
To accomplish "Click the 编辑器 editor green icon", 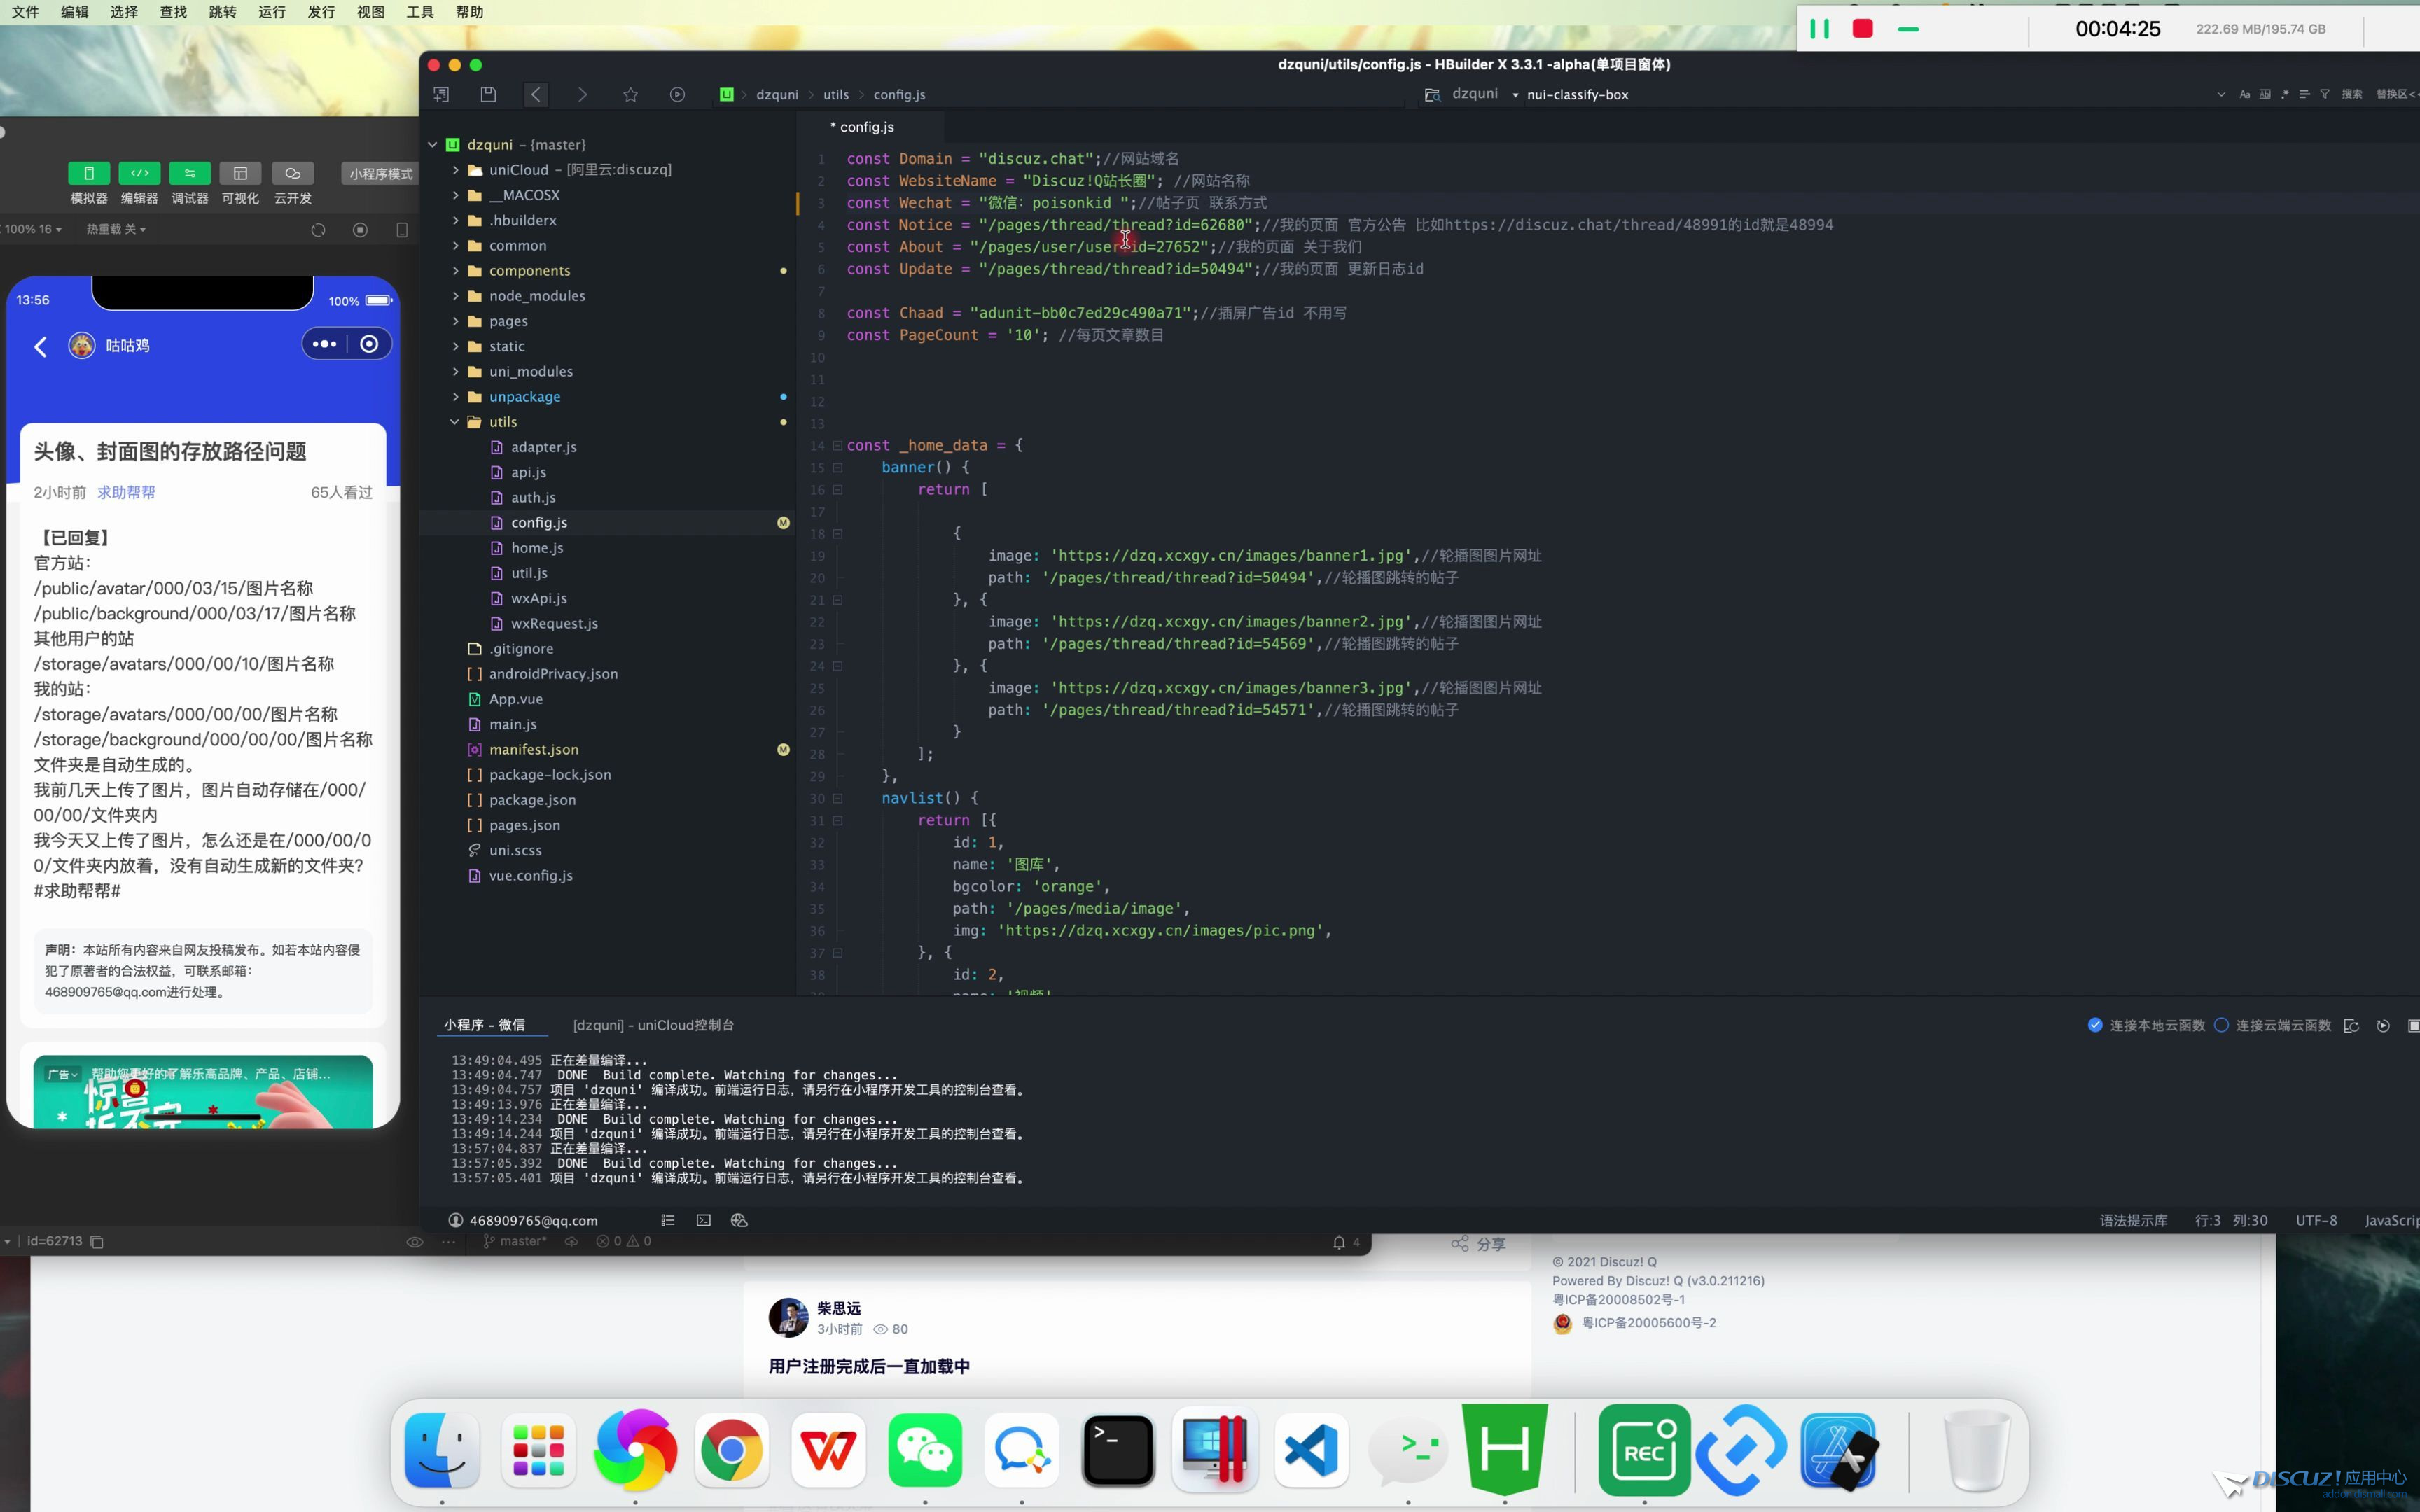I will [139, 173].
